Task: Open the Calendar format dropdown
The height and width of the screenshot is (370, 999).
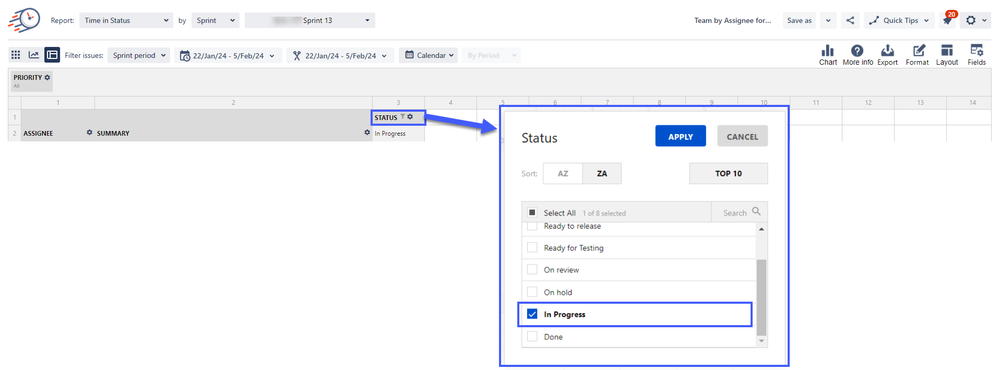Action: pyautogui.click(x=429, y=55)
